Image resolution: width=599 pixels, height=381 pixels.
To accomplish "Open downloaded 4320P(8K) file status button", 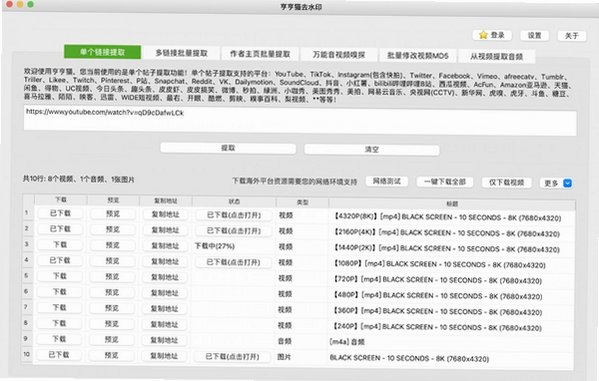I will point(234,215).
